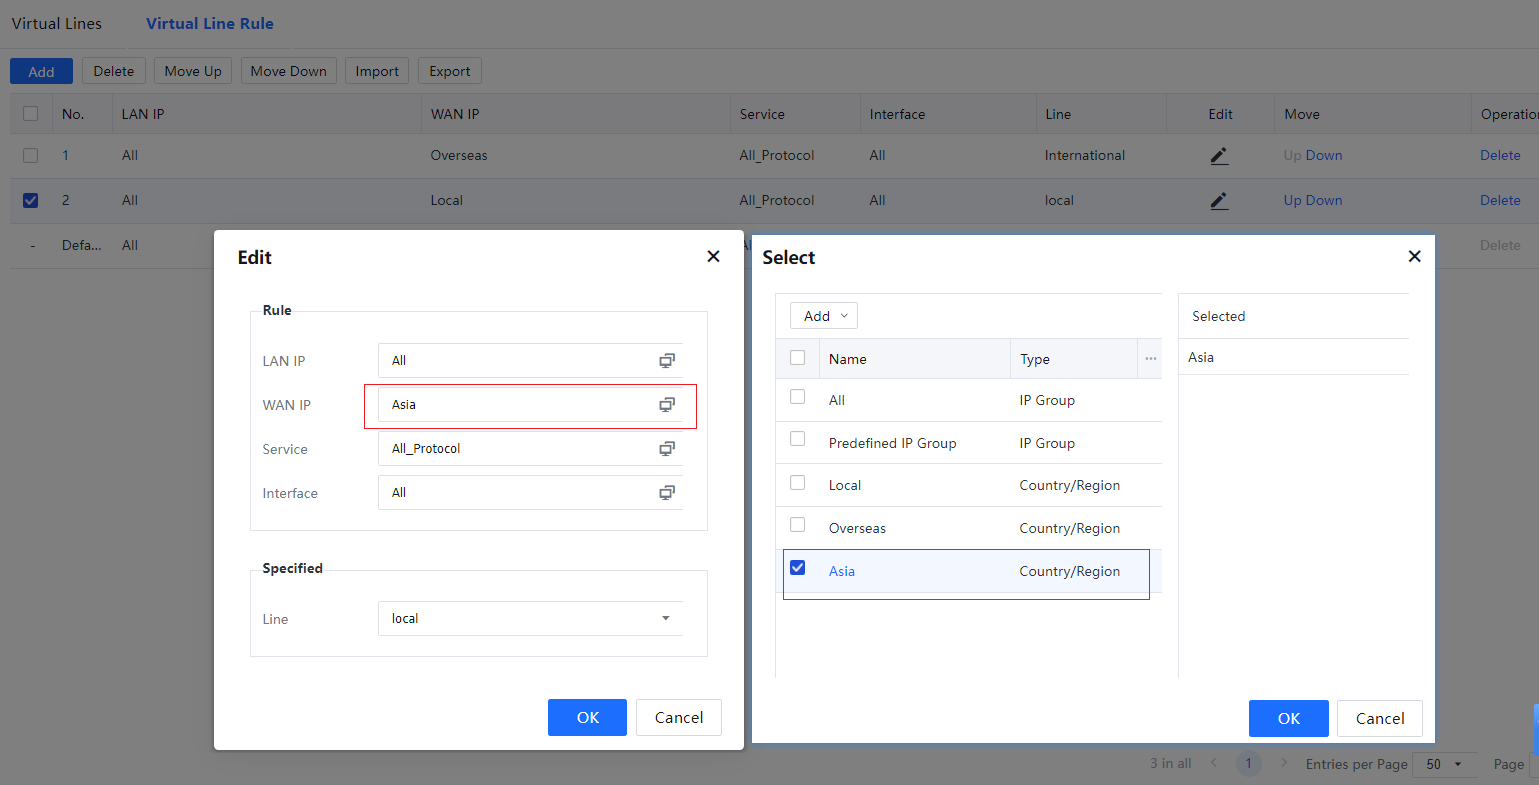Select Virtual Line Rule tab

click(210, 24)
